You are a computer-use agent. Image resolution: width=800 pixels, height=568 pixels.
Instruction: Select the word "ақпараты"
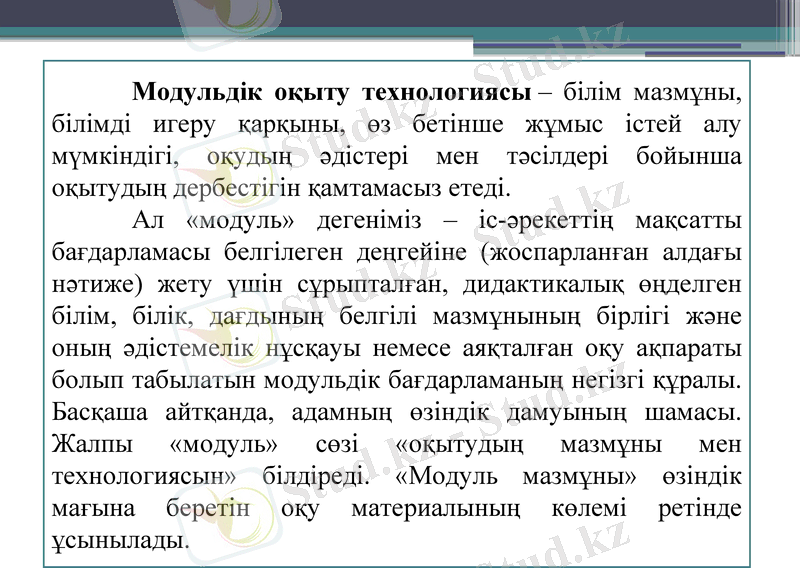(x=689, y=349)
